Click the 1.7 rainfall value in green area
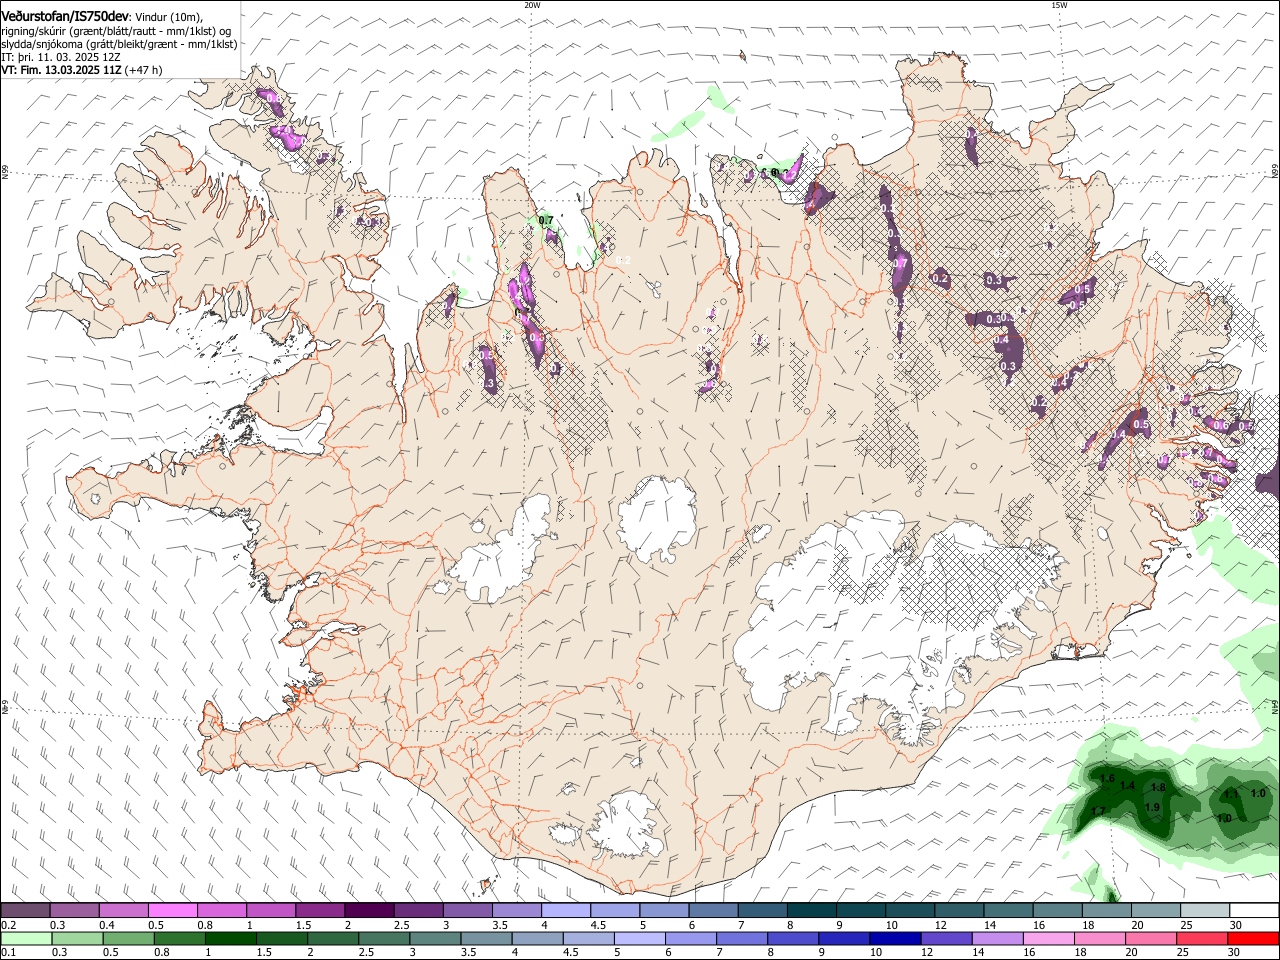Viewport: 1280px width, 960px height. 1098,811
